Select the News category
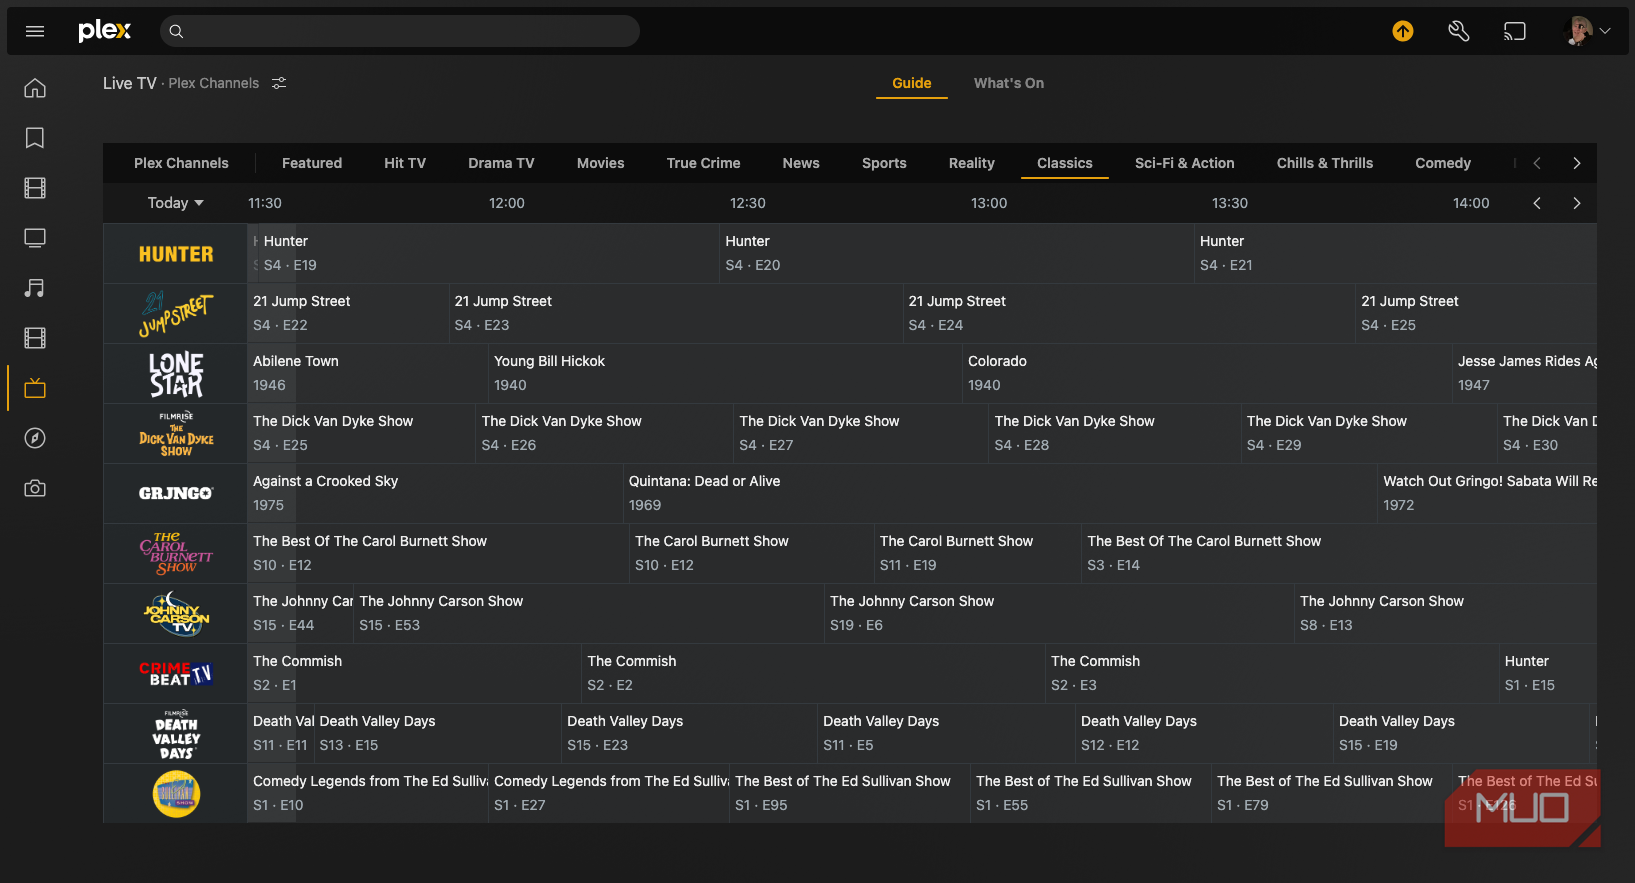Image resolution: width=1635 pixels, height=883 pixels. [x=801, y=163]
